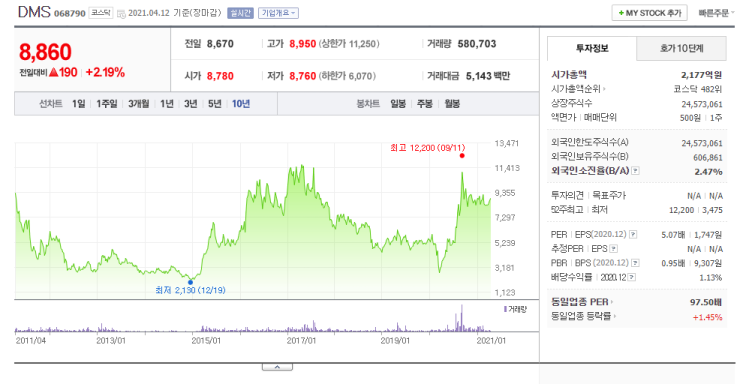Click the 시가 value 8,780

click(220, 76)
